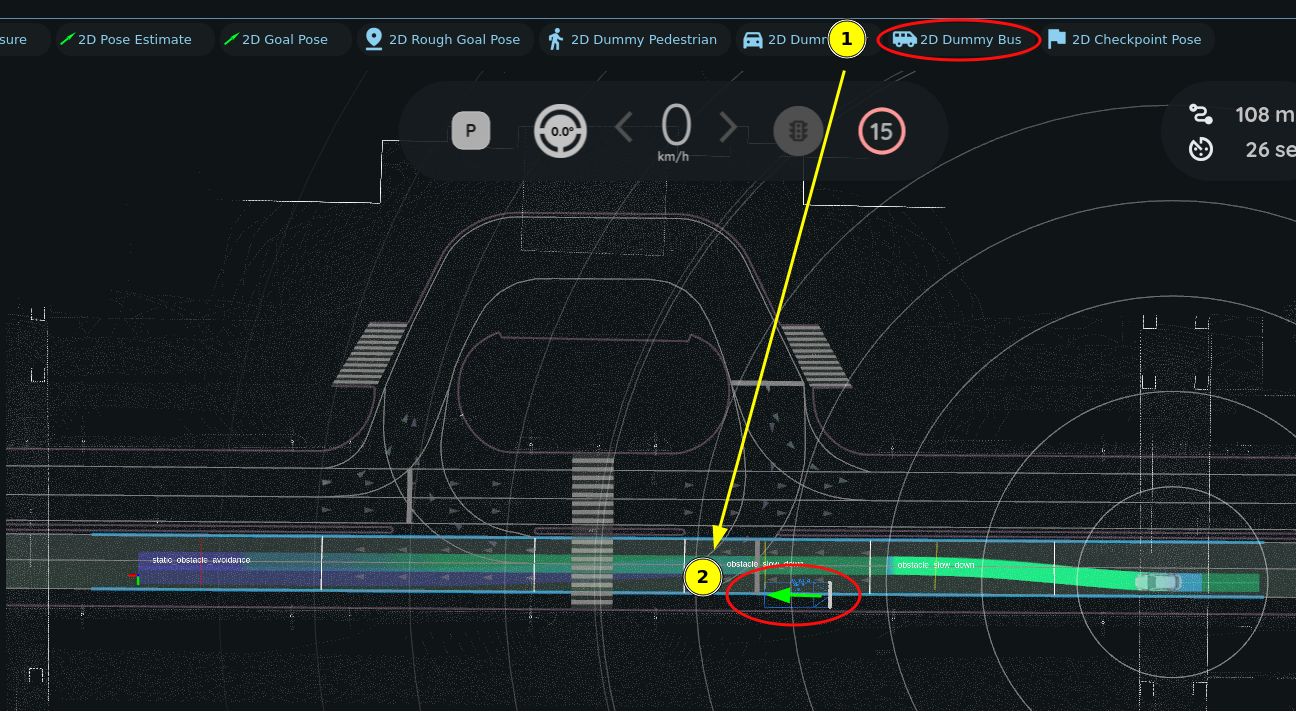This screenshot has height=711, width=1296.
Task: Click the estimated time remaining icon
Action: 1201,150
